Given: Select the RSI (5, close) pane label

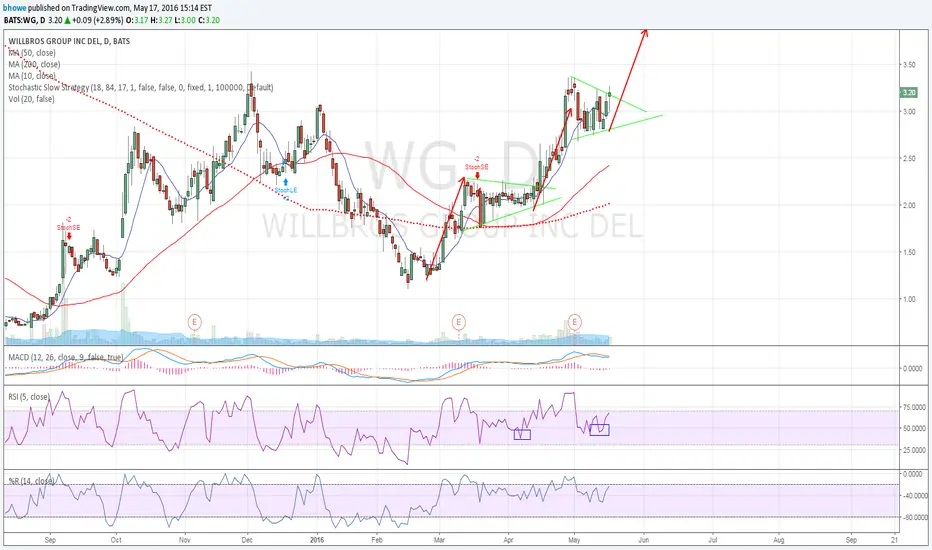Looking at the screenshot, I should click(x=29, y=397).
